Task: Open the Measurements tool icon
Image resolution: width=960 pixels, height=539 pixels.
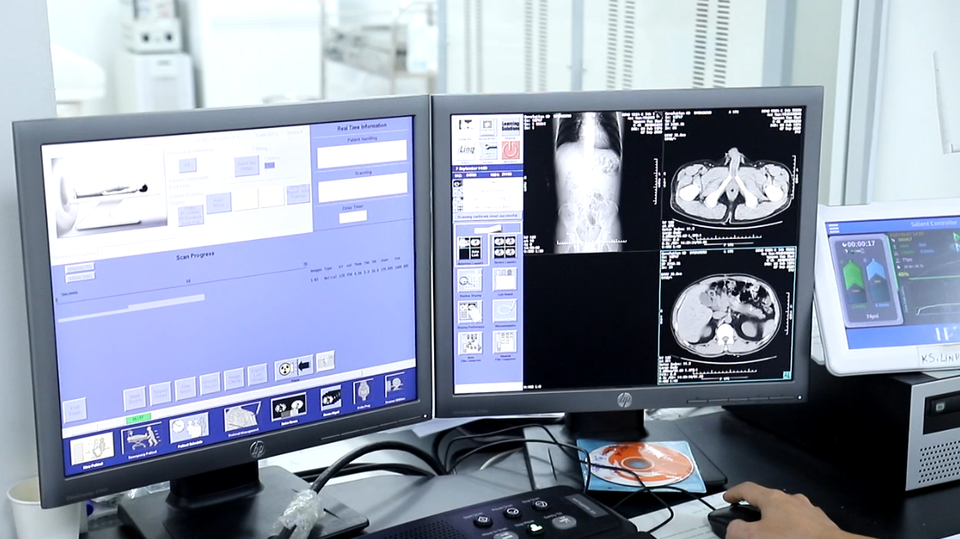Action: coord(504,311)
